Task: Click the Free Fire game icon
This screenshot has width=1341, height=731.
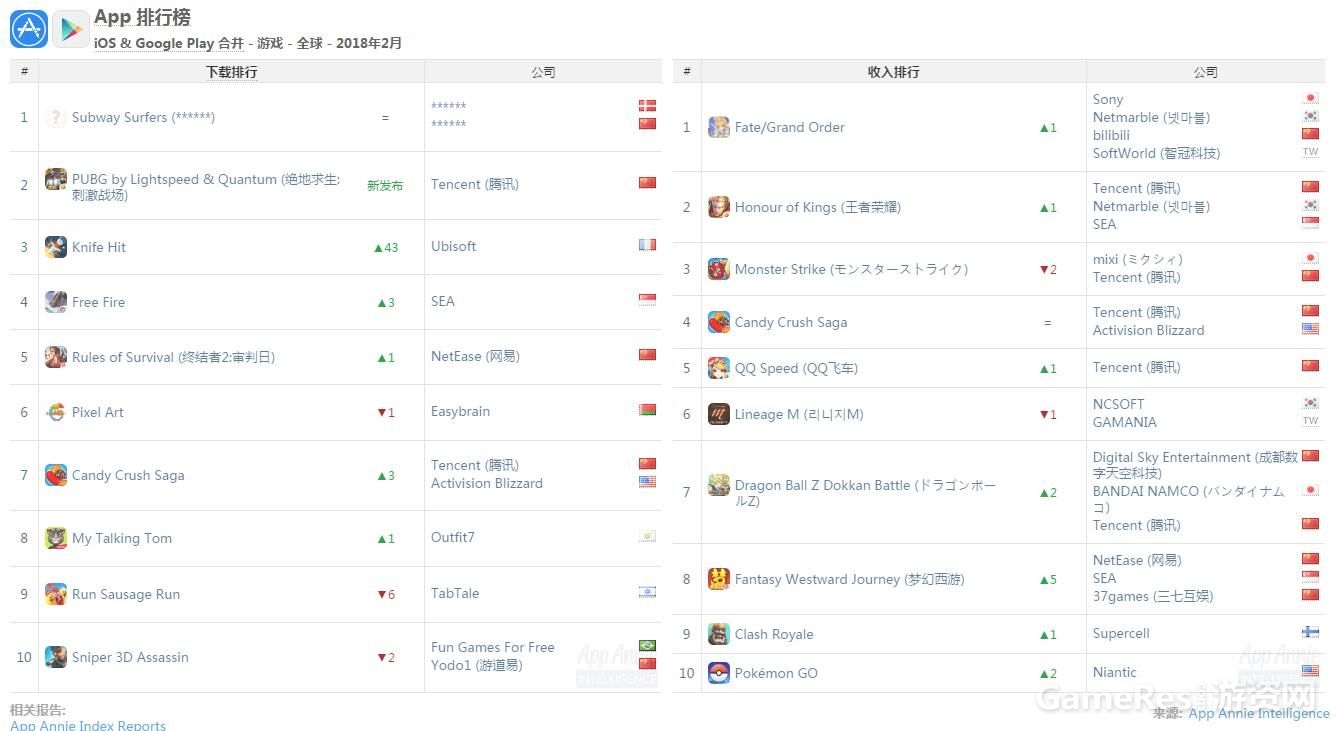Action: pos(56,302)
